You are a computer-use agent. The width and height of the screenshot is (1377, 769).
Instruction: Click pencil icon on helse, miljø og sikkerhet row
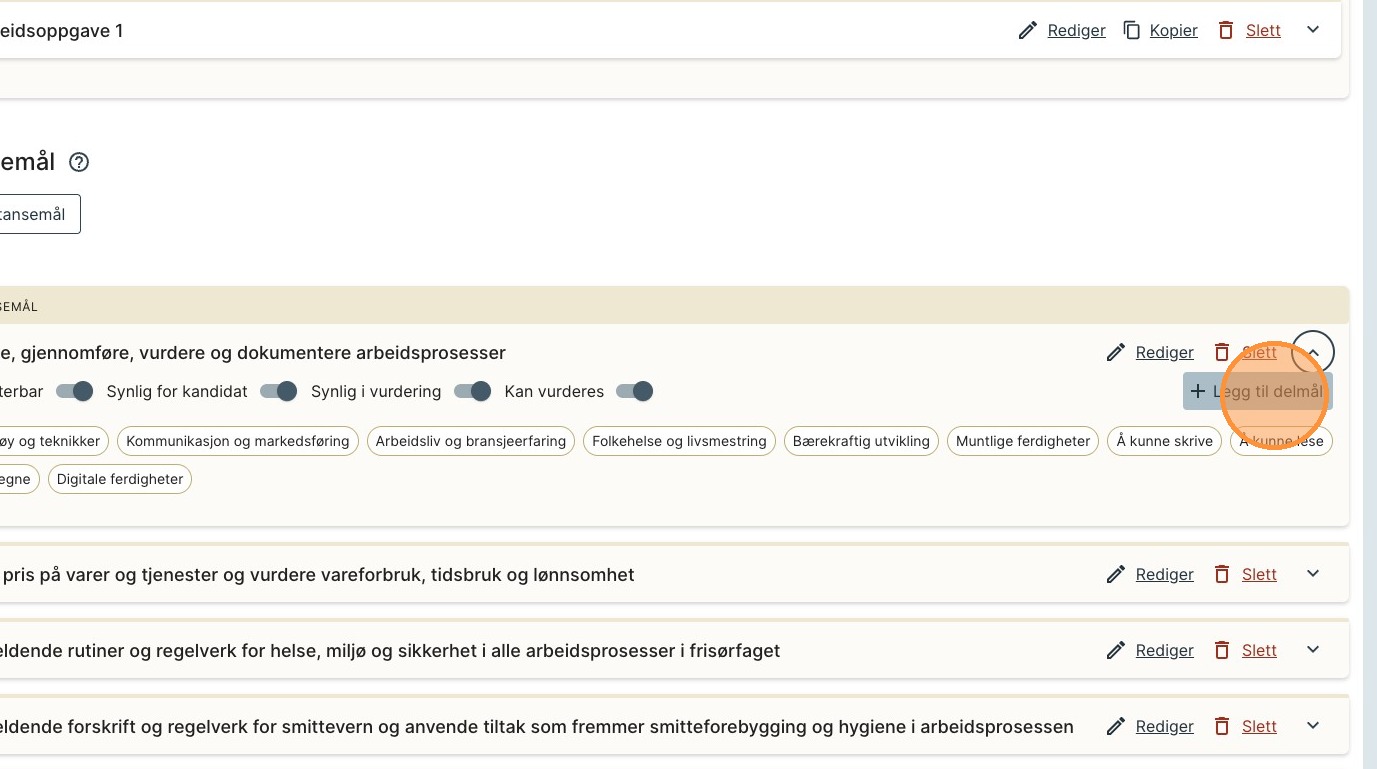(1115, 650)
